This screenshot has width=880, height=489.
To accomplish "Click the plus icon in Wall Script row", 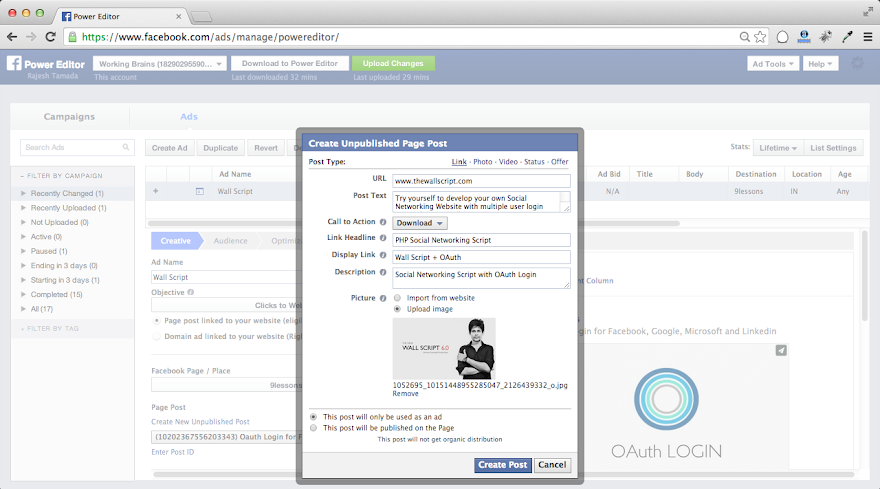I will [x=155, y=191].
